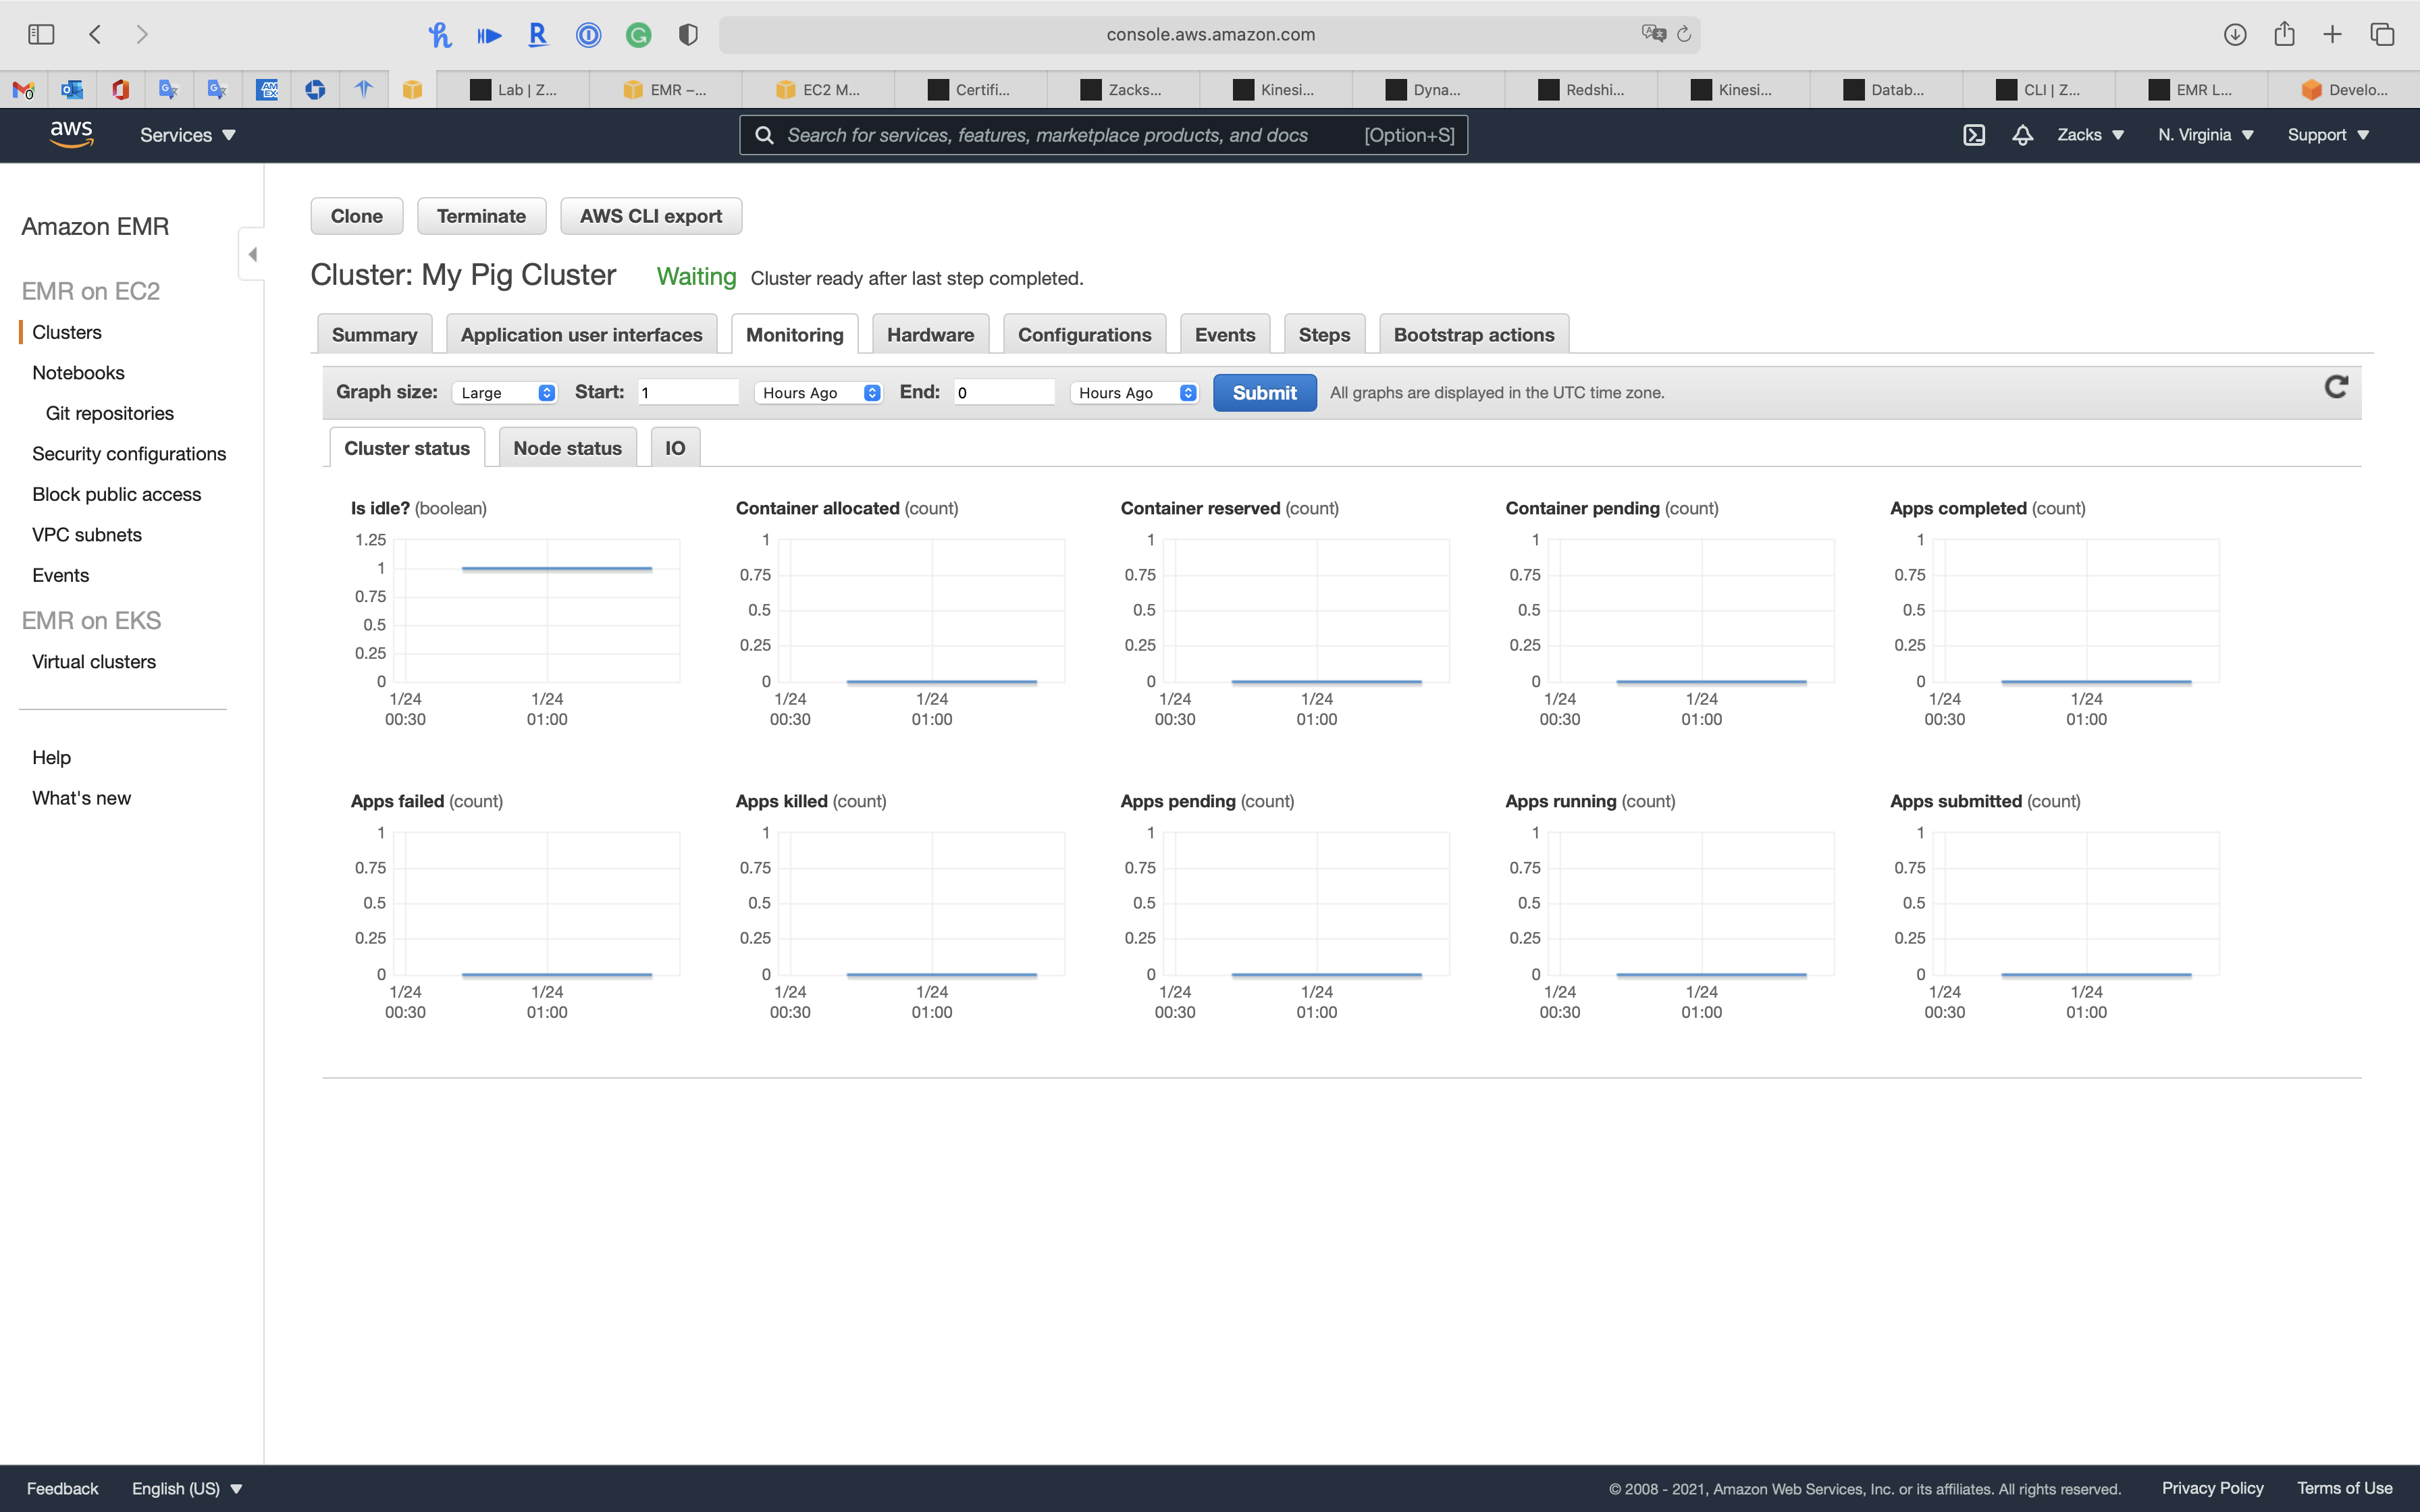The height and width of the screenshot is (1512, 2420).
Task: Expand the N. Virginia region menu
Action: click(x=2205, y=135)
